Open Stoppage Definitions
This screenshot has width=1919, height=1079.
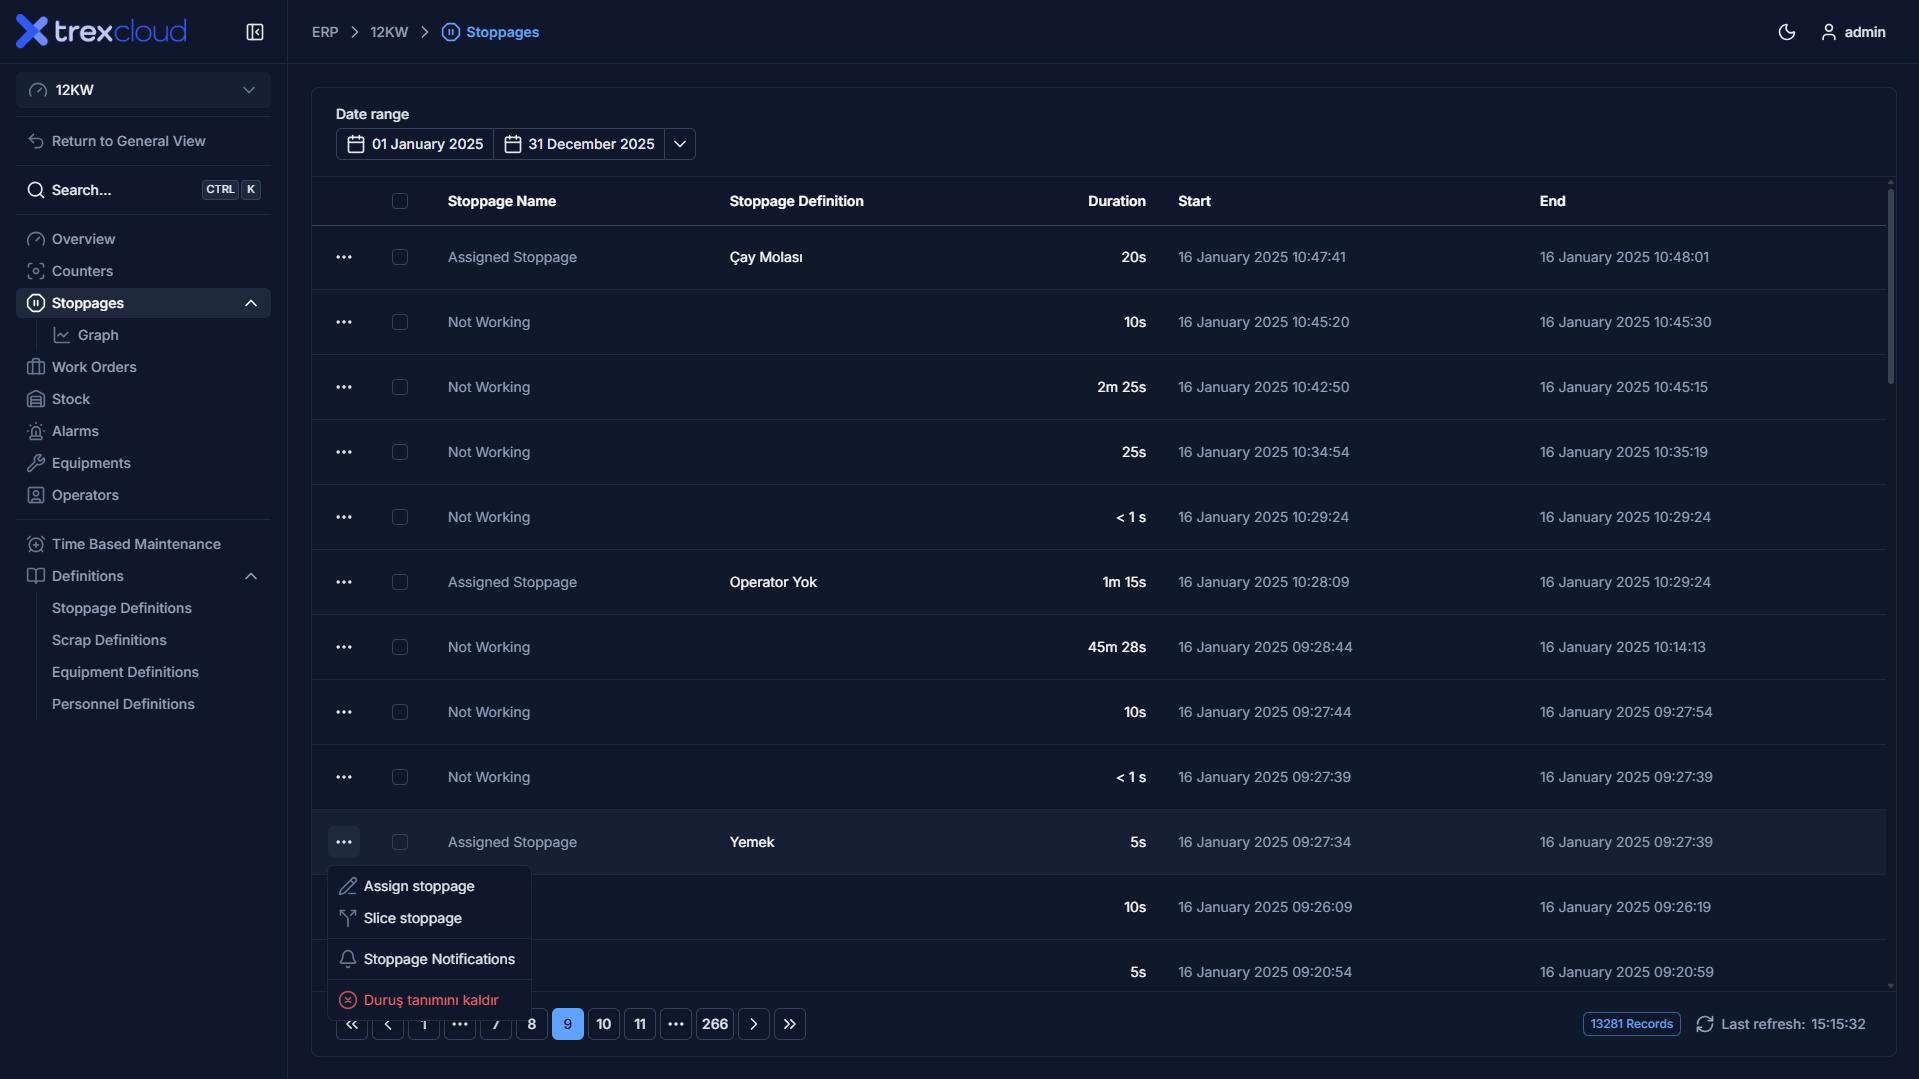122,608
